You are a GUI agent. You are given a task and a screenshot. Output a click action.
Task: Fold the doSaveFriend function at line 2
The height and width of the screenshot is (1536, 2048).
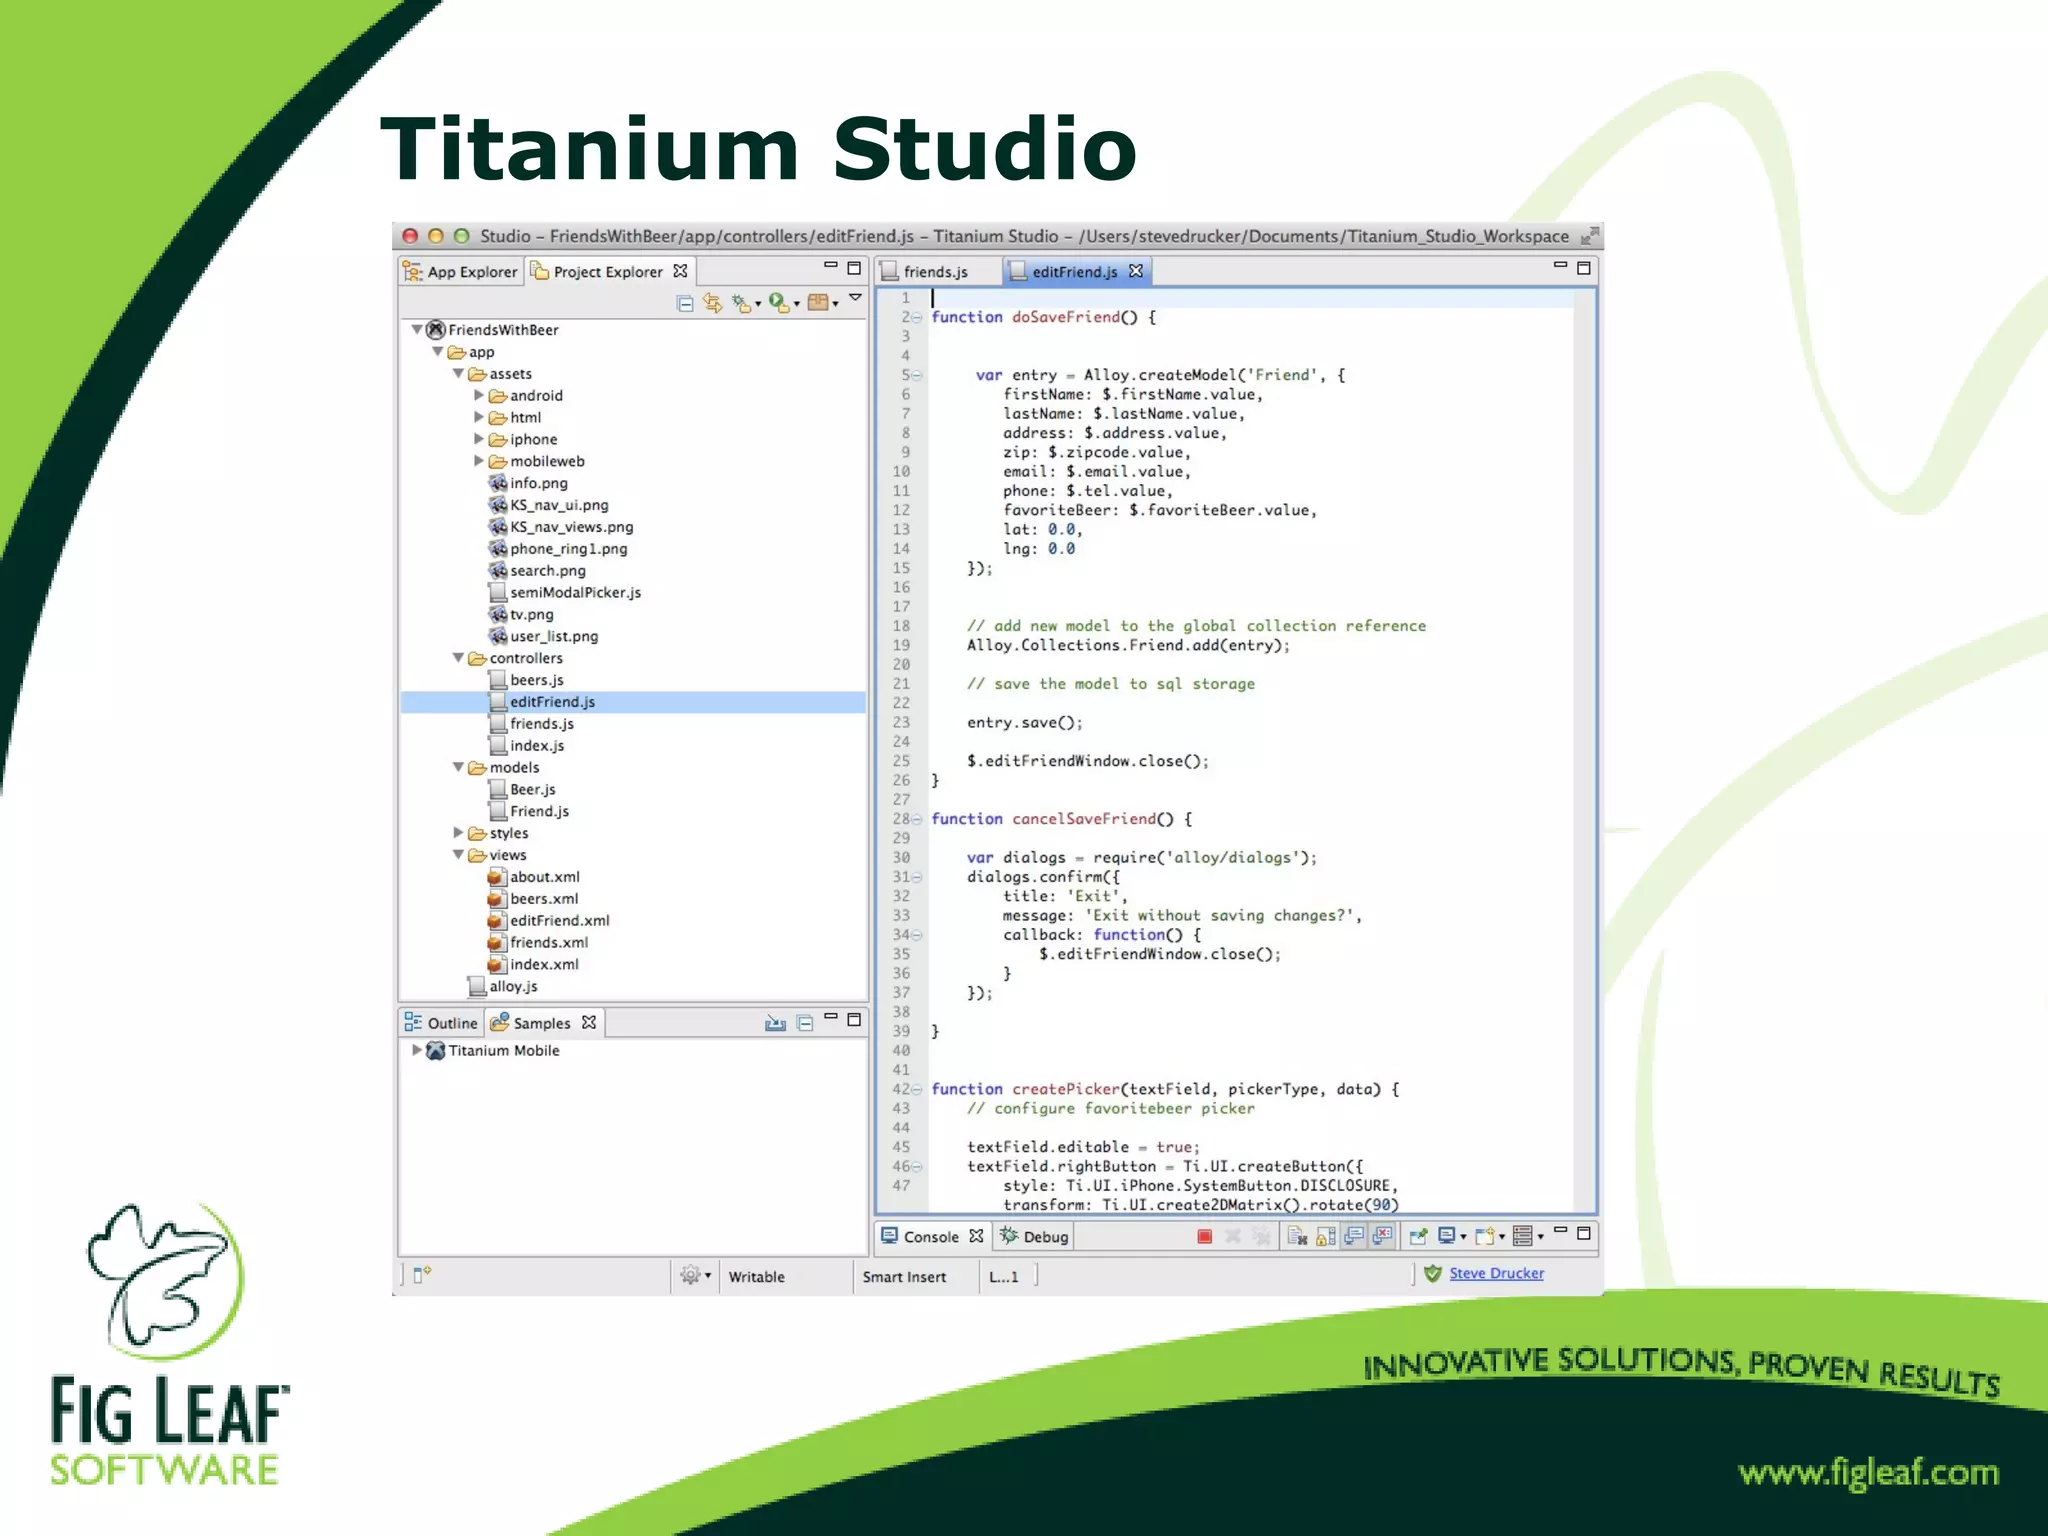(x=916, y=317)
